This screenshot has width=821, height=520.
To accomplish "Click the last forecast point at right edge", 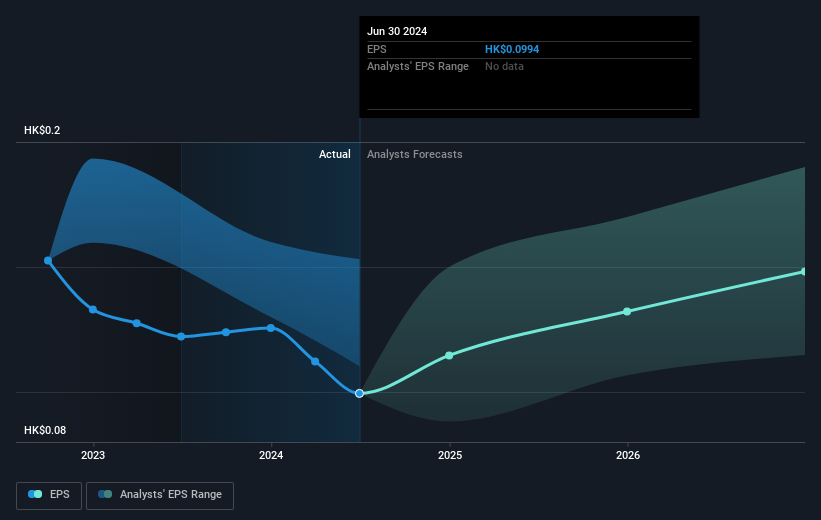I will tap(804, 272).
